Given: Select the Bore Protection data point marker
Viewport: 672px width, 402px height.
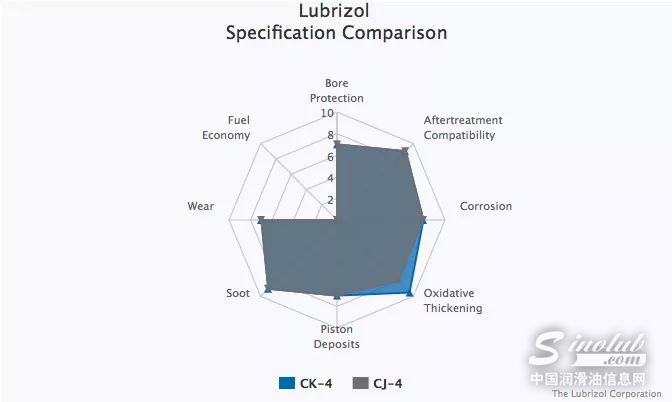Looking at the screenshot, I should (x=337, y=145).
